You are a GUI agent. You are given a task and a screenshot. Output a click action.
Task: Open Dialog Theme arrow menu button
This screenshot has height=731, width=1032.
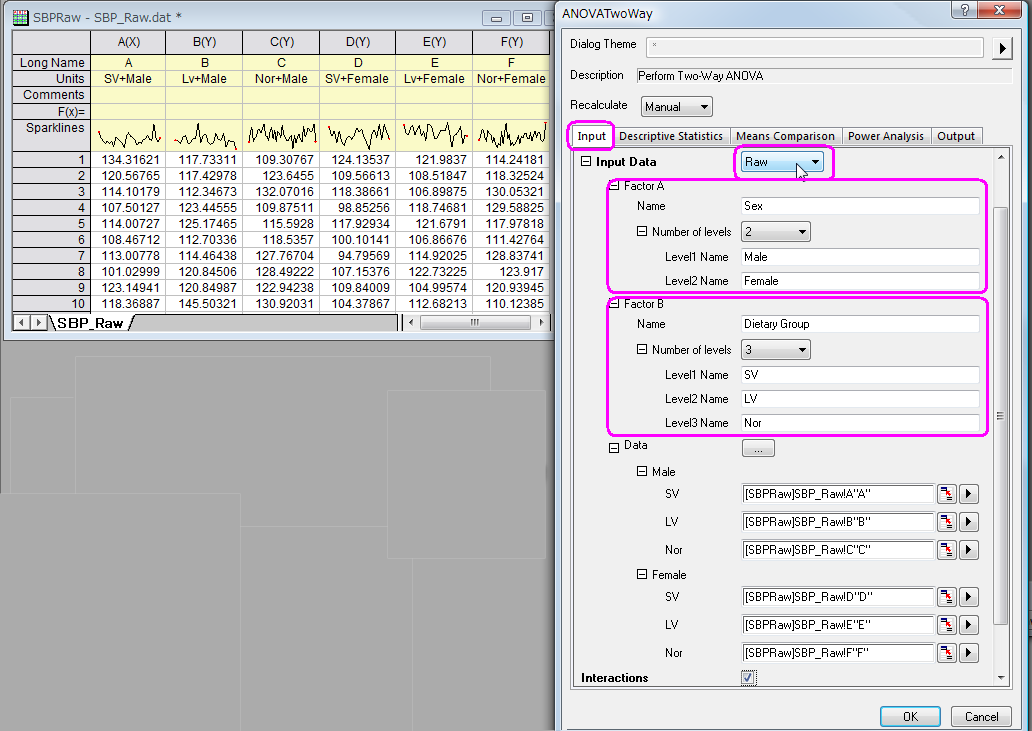click(1002, 49)
